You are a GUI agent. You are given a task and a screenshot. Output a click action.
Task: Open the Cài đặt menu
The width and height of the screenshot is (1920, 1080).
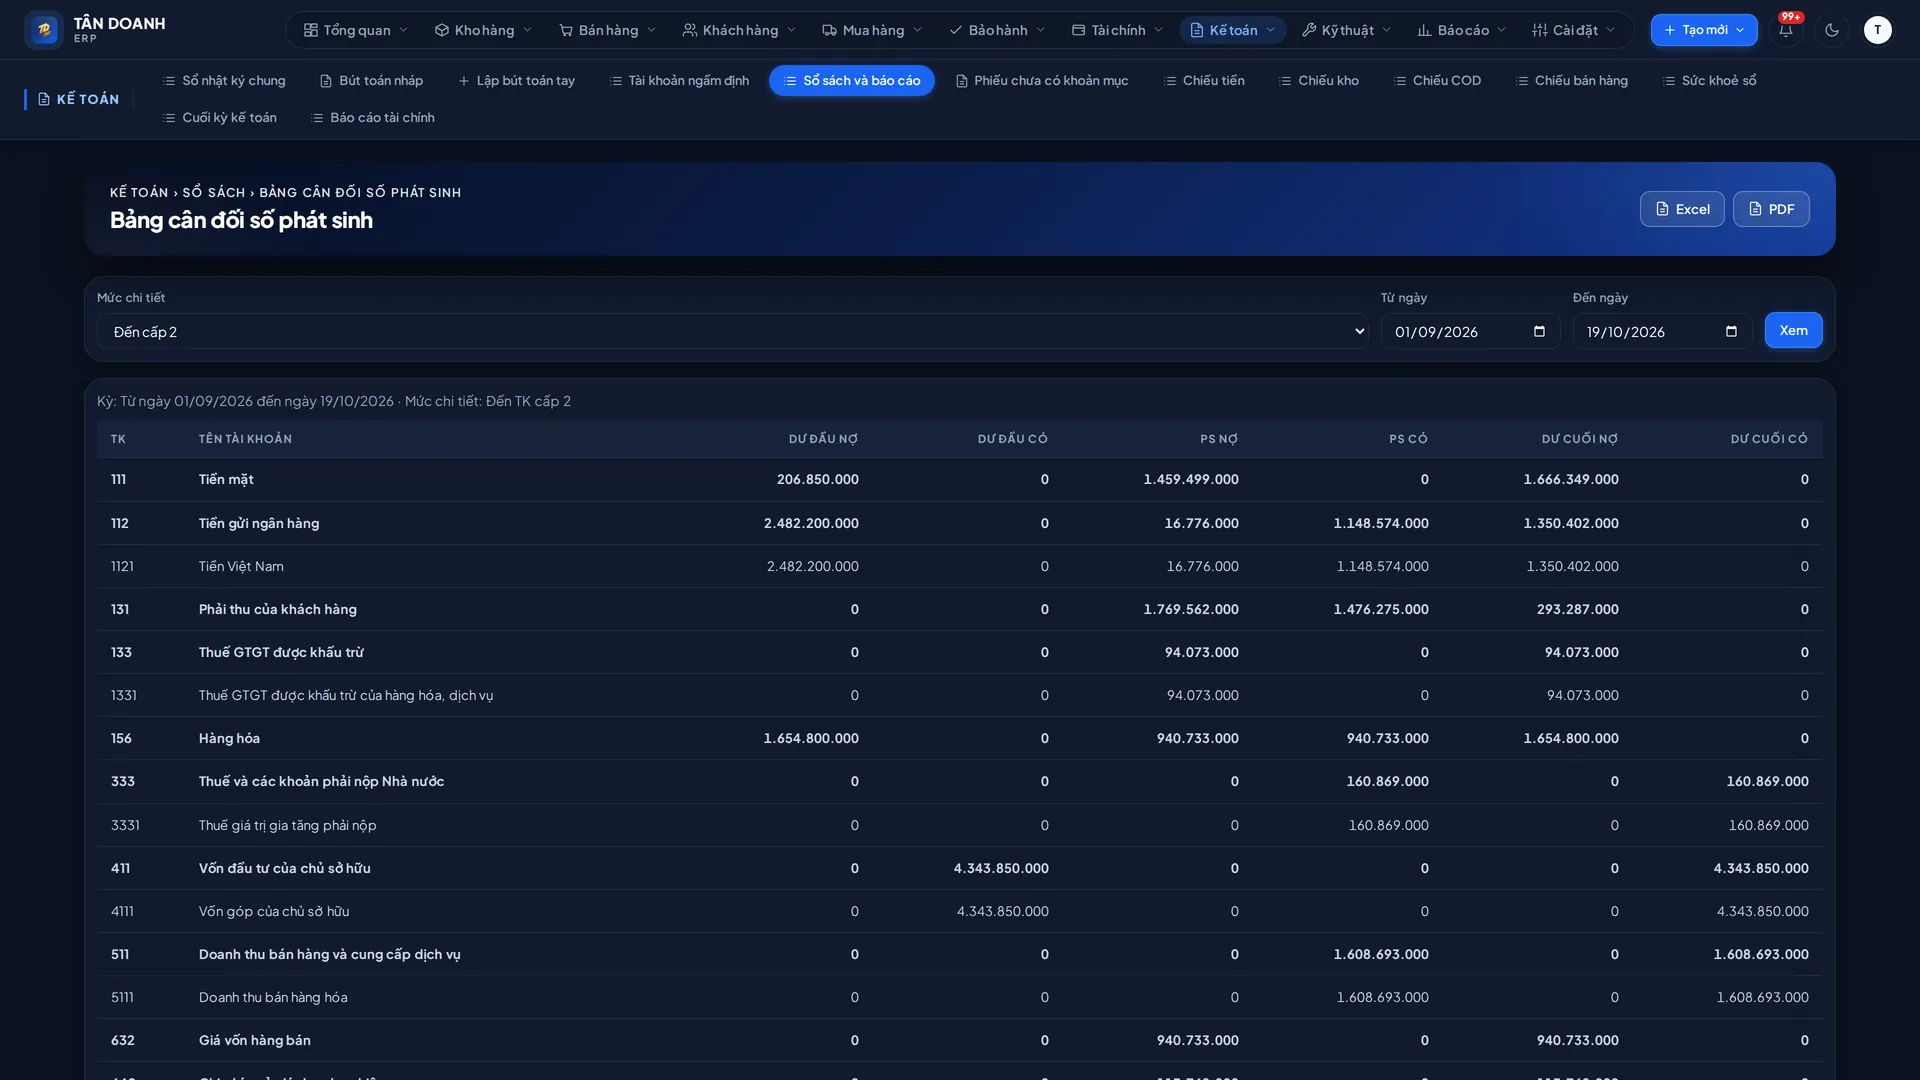tap(1574, 30)
